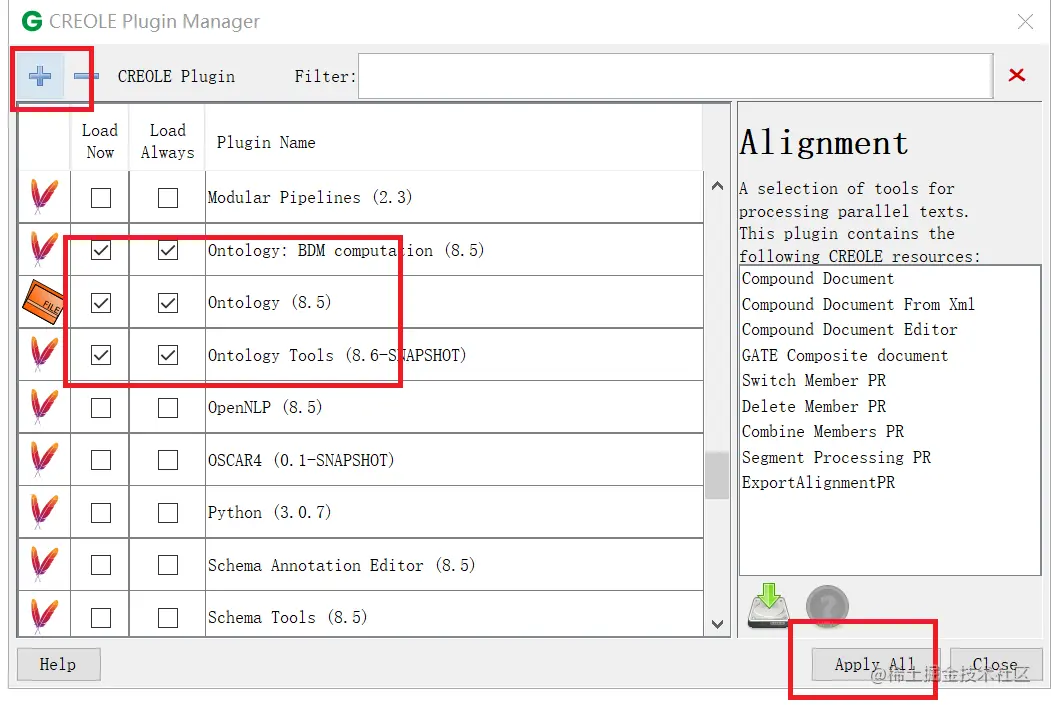This screenshot has width=1051, height=705.
Task: Select Delete Member PR resource
Action: [x=814, y=406]
